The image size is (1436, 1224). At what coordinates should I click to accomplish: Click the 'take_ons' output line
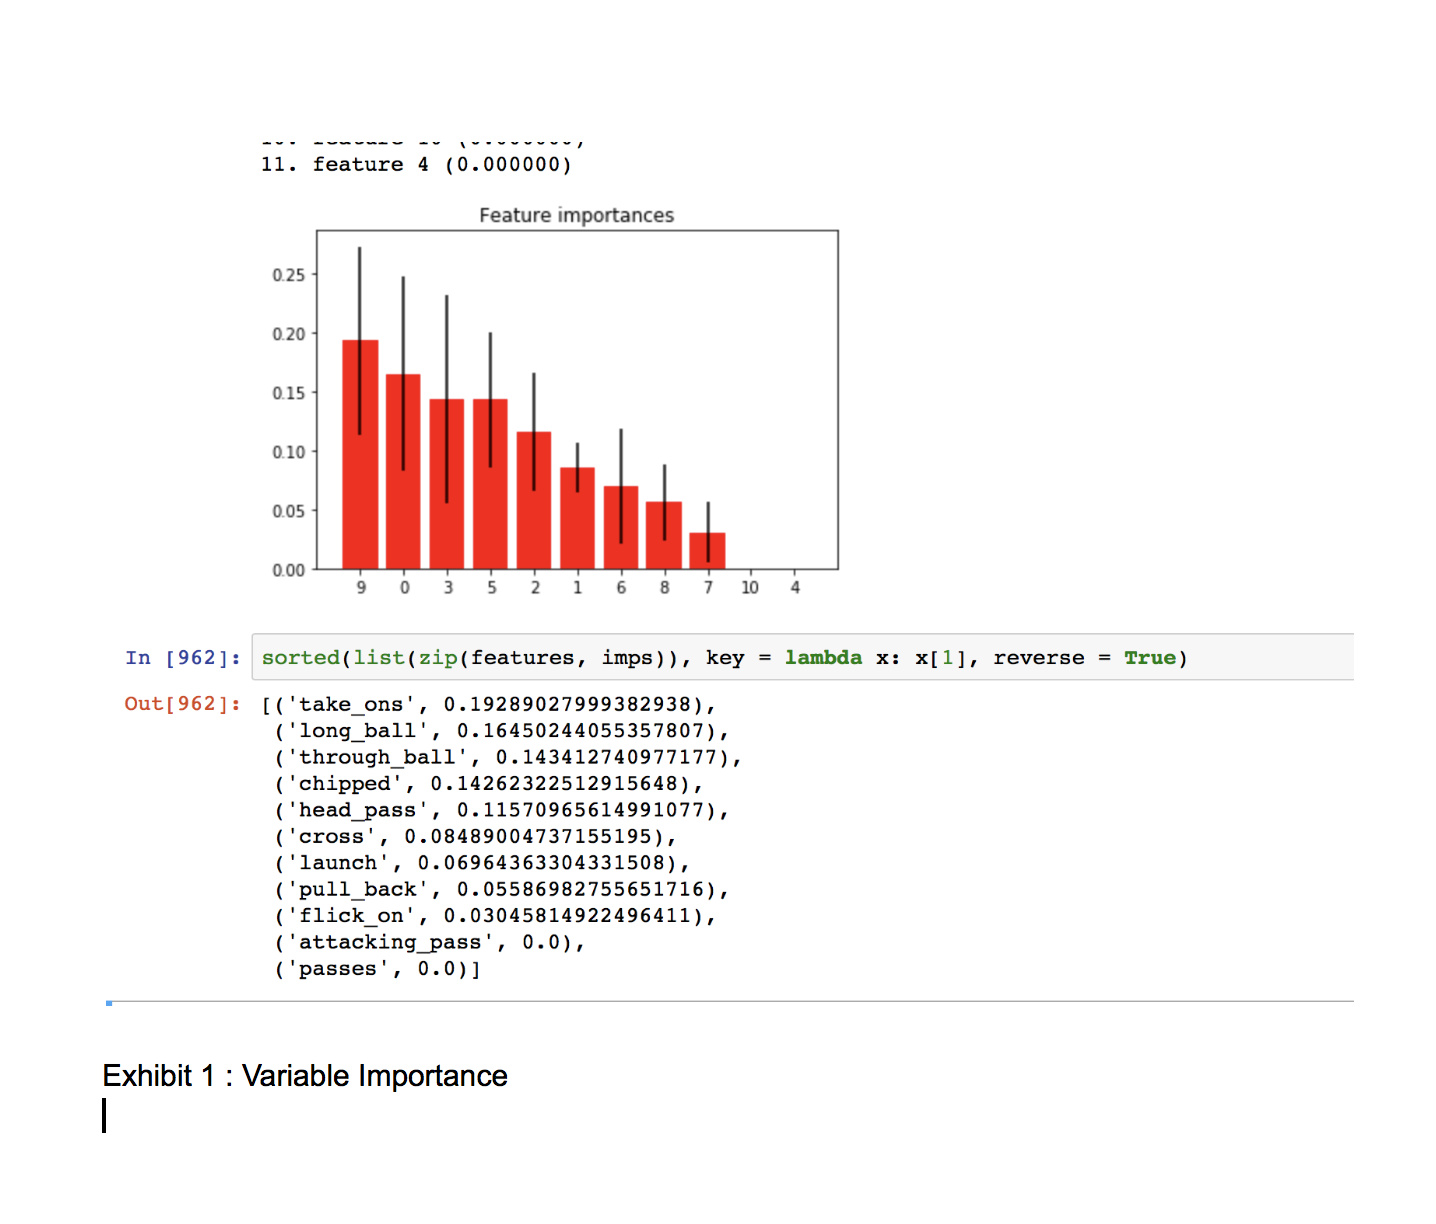[489, 705]
